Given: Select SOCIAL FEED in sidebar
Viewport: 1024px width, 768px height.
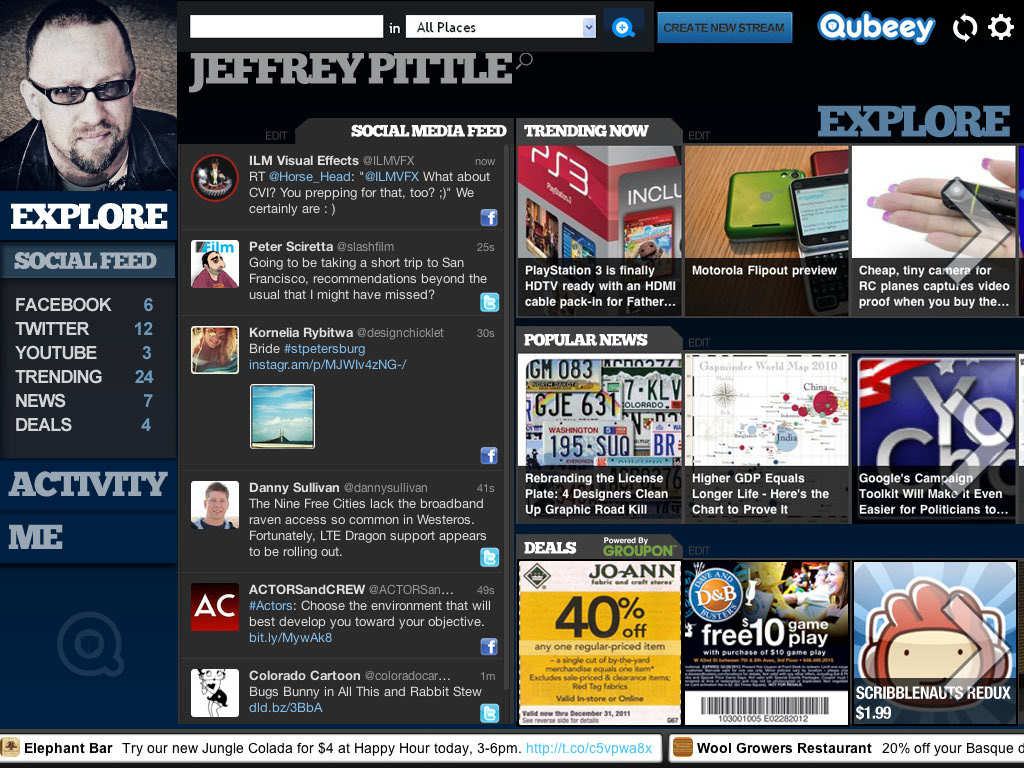Looking at the screenshot, I should pyautogui.click(x=88, y=261).
